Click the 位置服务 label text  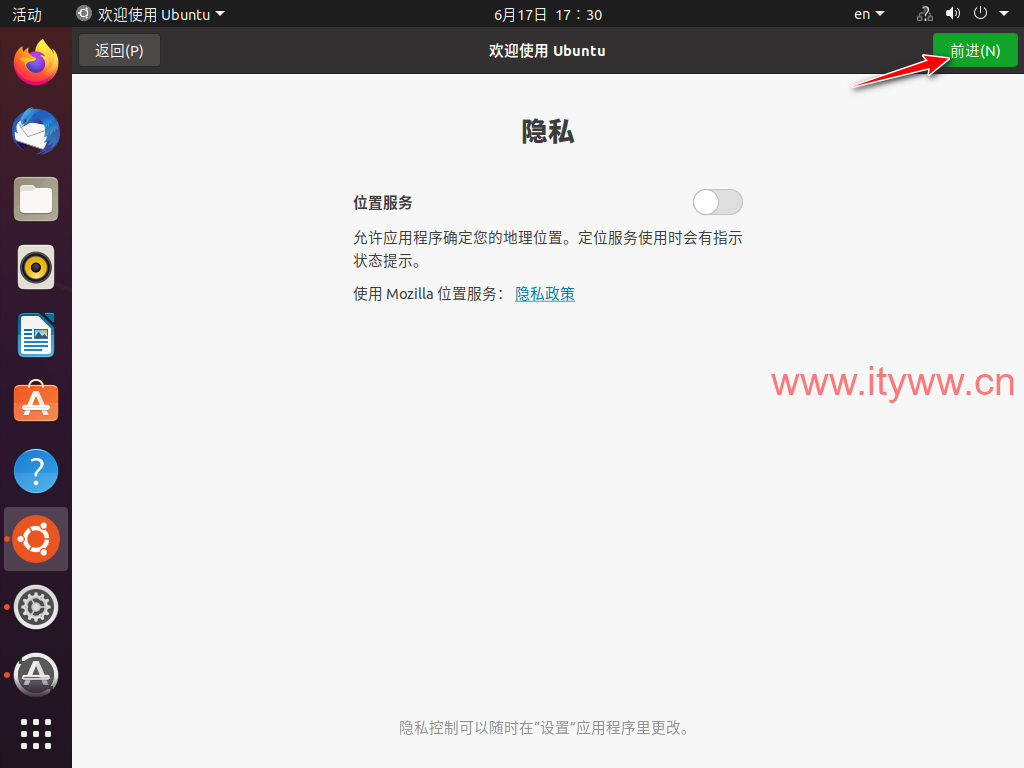[x=383, y=202]
